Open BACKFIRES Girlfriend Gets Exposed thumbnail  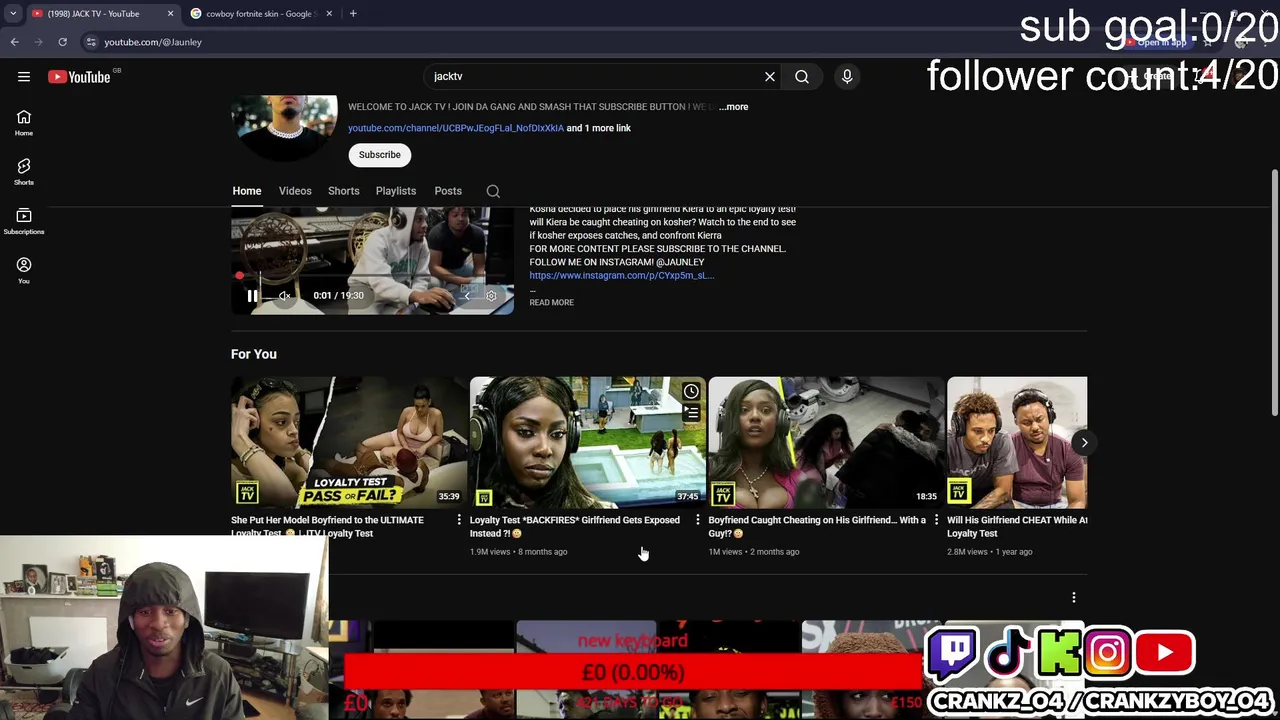point(587,442)
